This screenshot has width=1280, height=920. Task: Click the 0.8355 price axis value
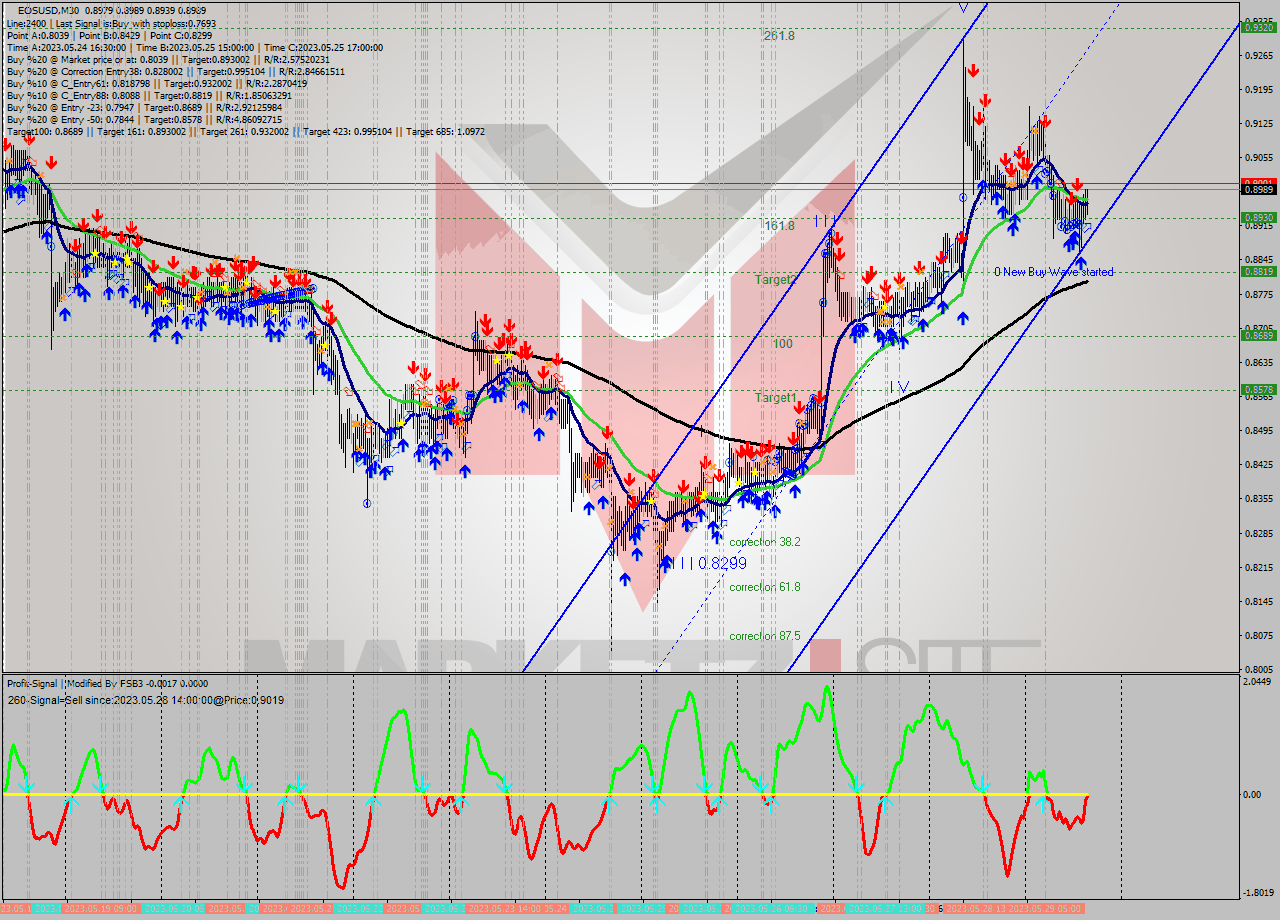pyautogui.click(x=1258, y=498)
